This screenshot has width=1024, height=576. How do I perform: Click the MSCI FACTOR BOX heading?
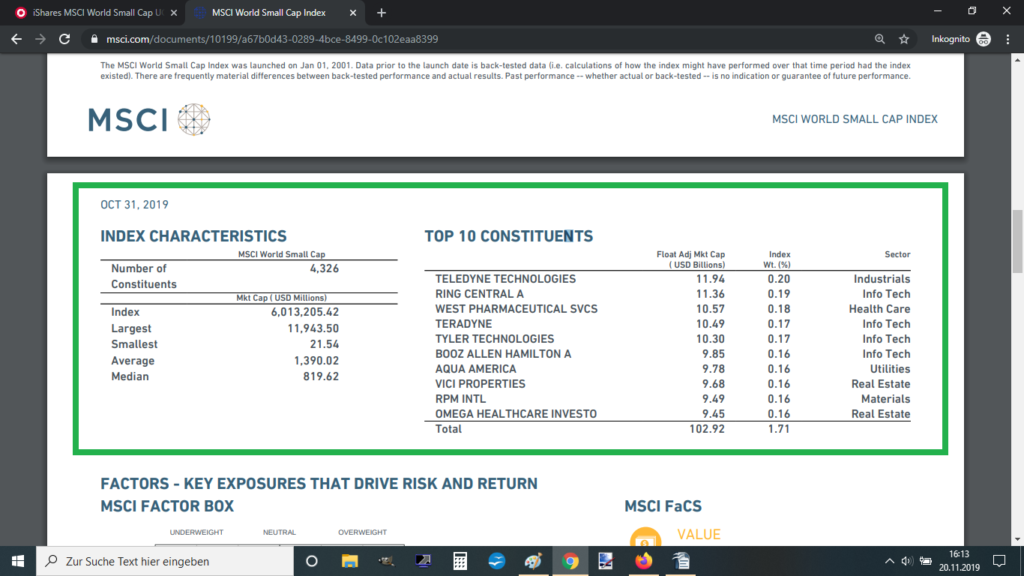[x=167, y=506]
